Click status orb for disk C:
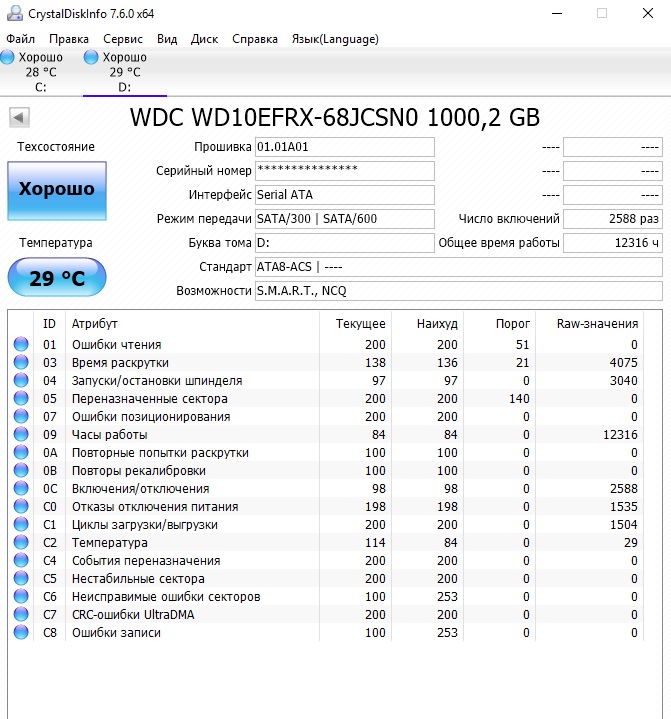 click(x=7, y=57)
